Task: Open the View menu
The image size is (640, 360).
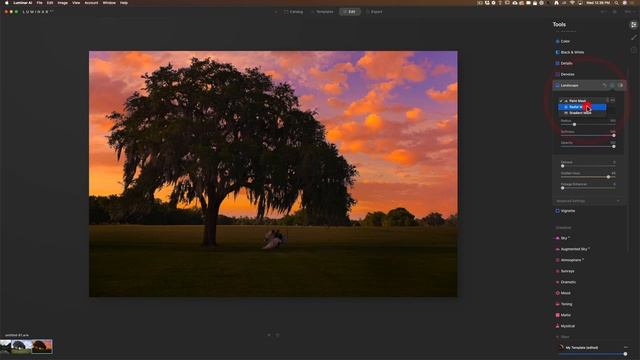Action: [x=76, y=3]
